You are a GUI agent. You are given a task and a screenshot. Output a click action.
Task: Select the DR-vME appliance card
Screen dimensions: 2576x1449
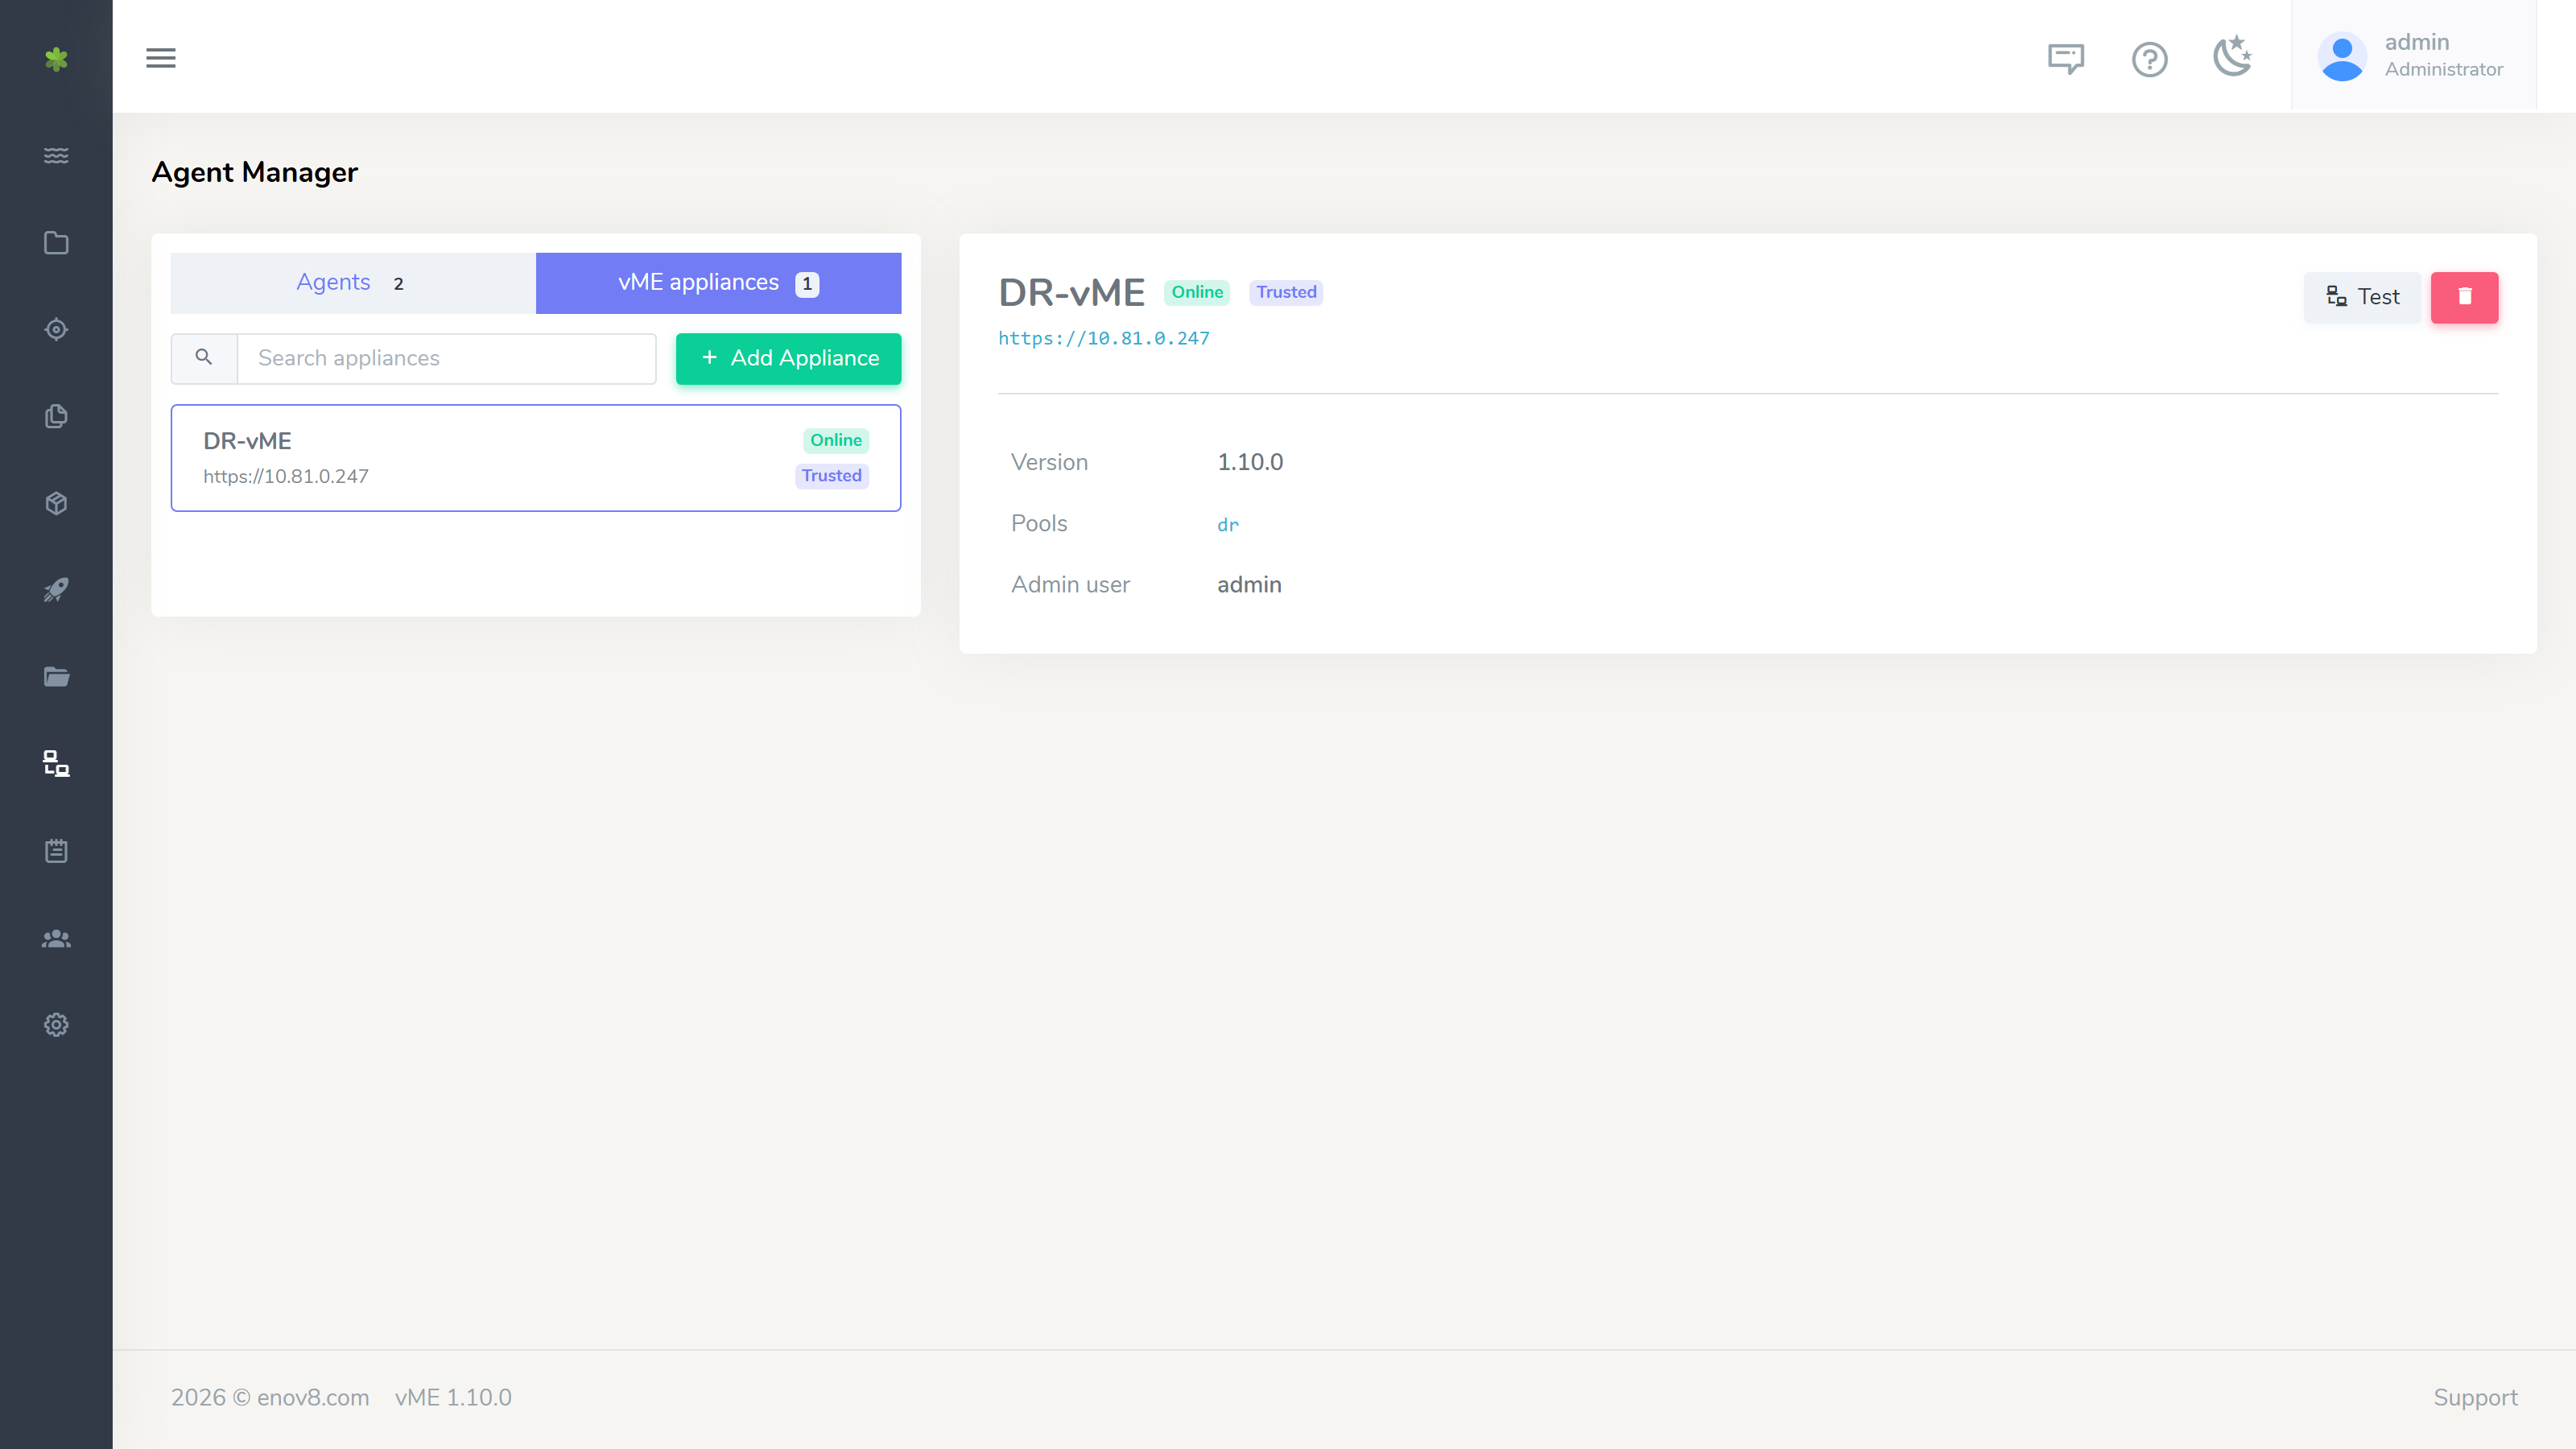coord(536,458)
